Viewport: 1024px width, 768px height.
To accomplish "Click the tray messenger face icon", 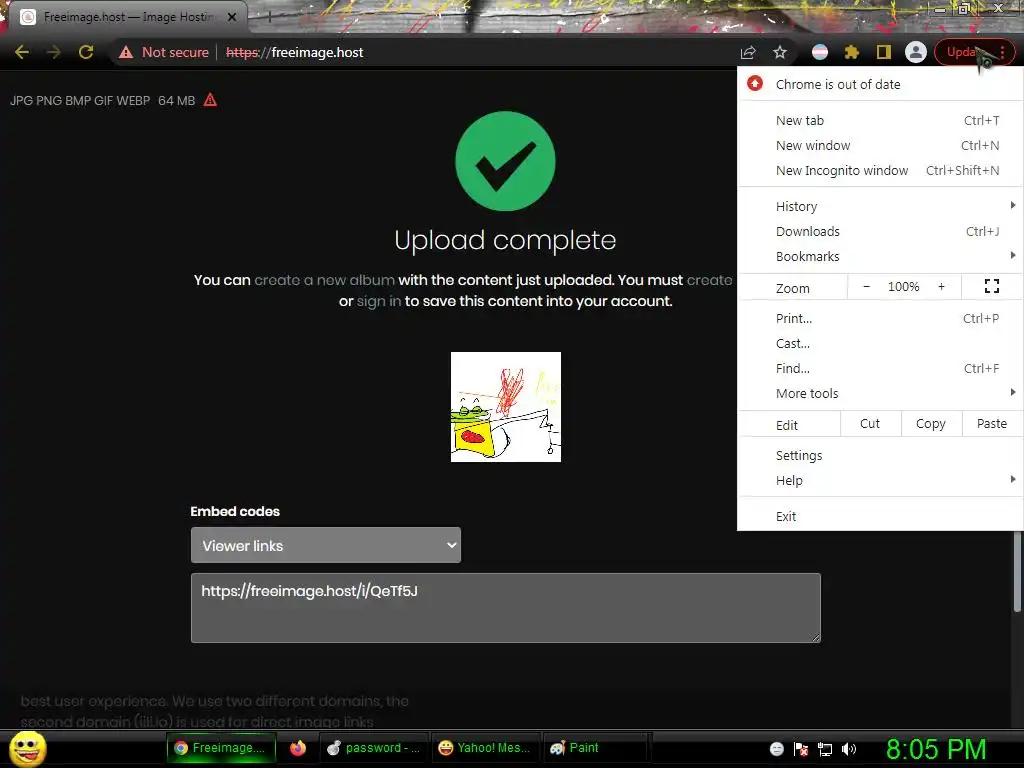I will pos(776,749).
